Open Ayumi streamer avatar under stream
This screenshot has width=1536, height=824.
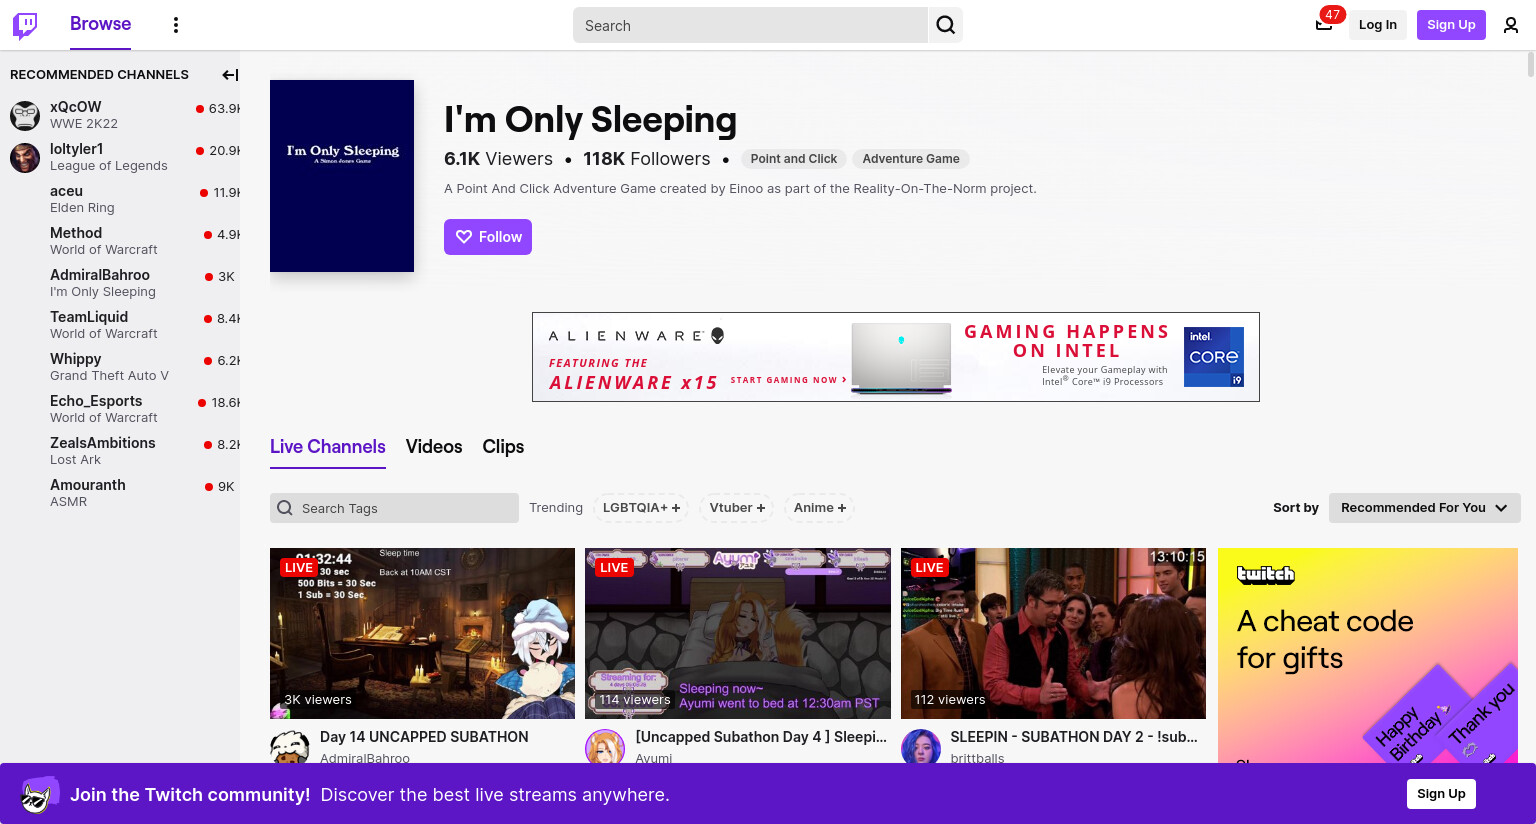click(605, 747)
